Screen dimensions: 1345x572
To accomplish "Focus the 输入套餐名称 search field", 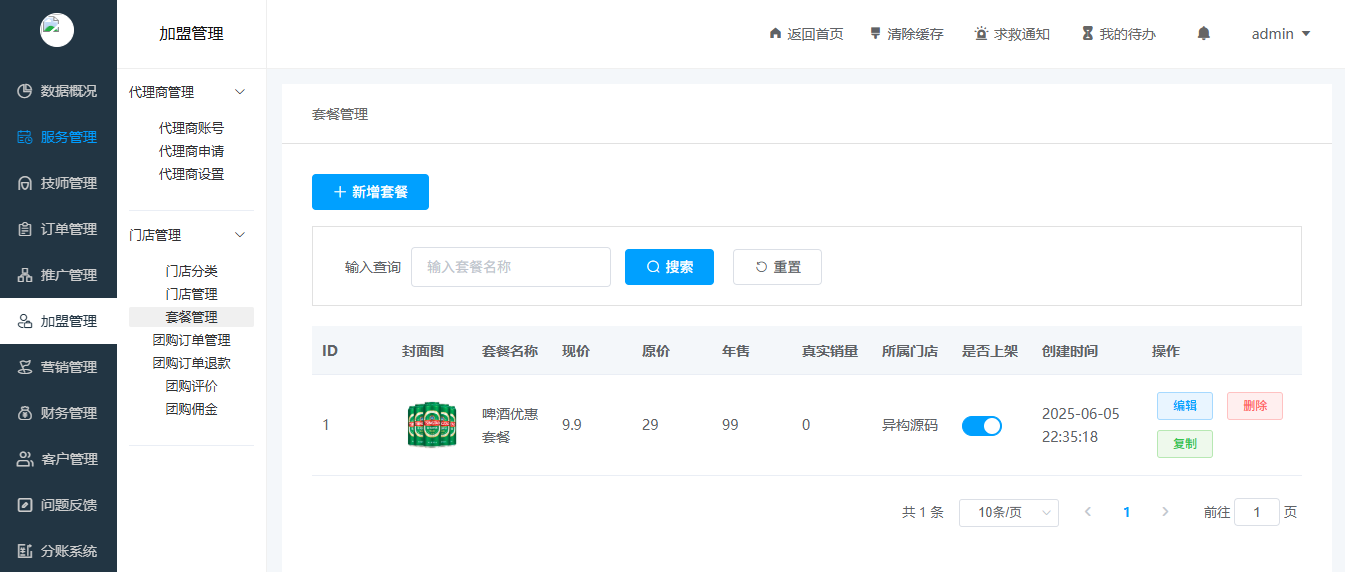I will [510, 267].
